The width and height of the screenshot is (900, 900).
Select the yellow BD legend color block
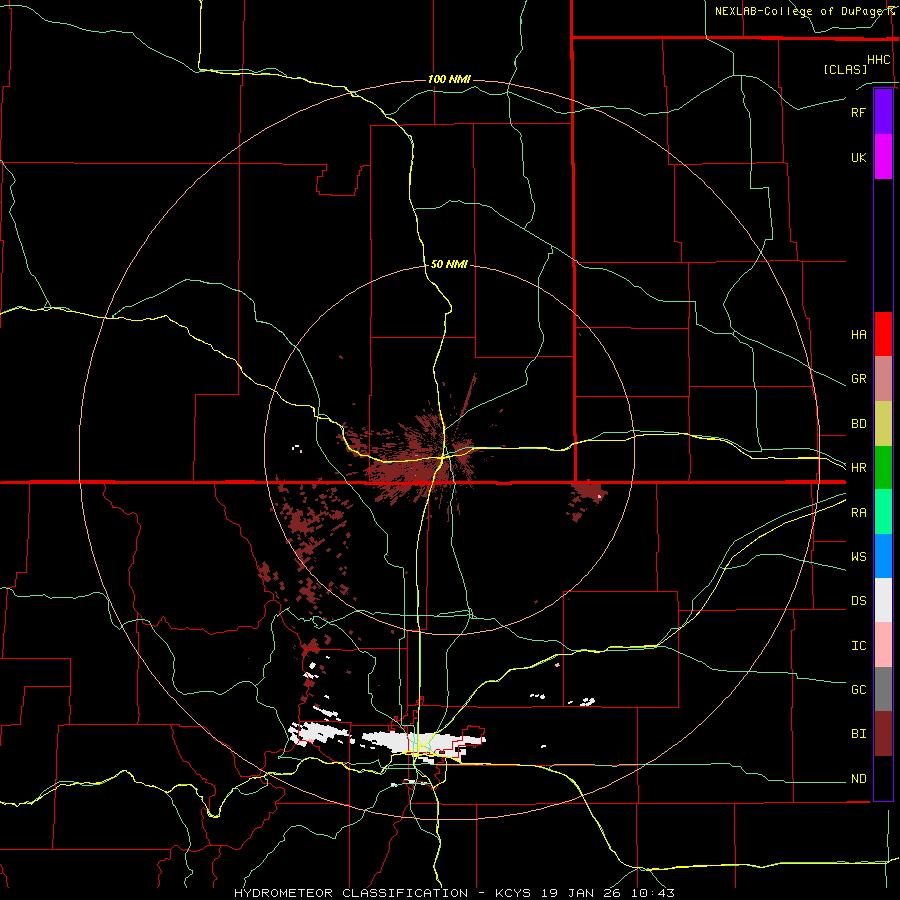(883, 424)
